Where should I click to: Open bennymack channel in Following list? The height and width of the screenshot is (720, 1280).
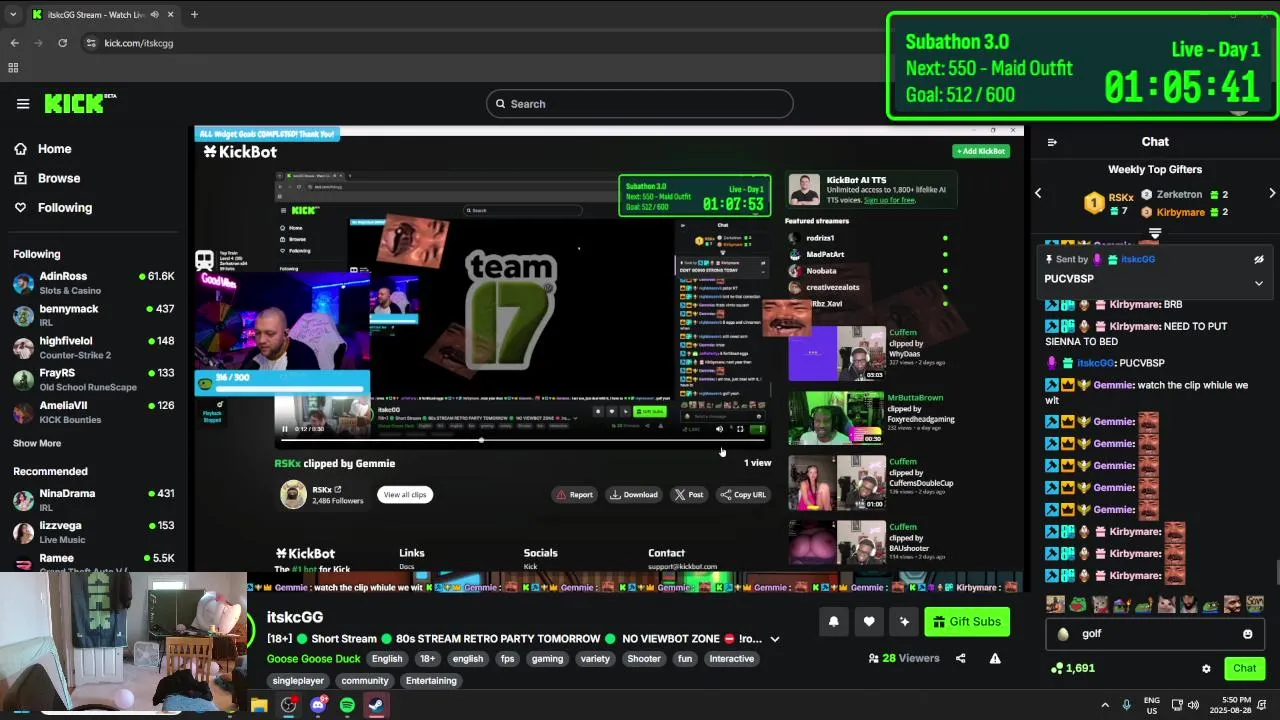pos(93,316)
